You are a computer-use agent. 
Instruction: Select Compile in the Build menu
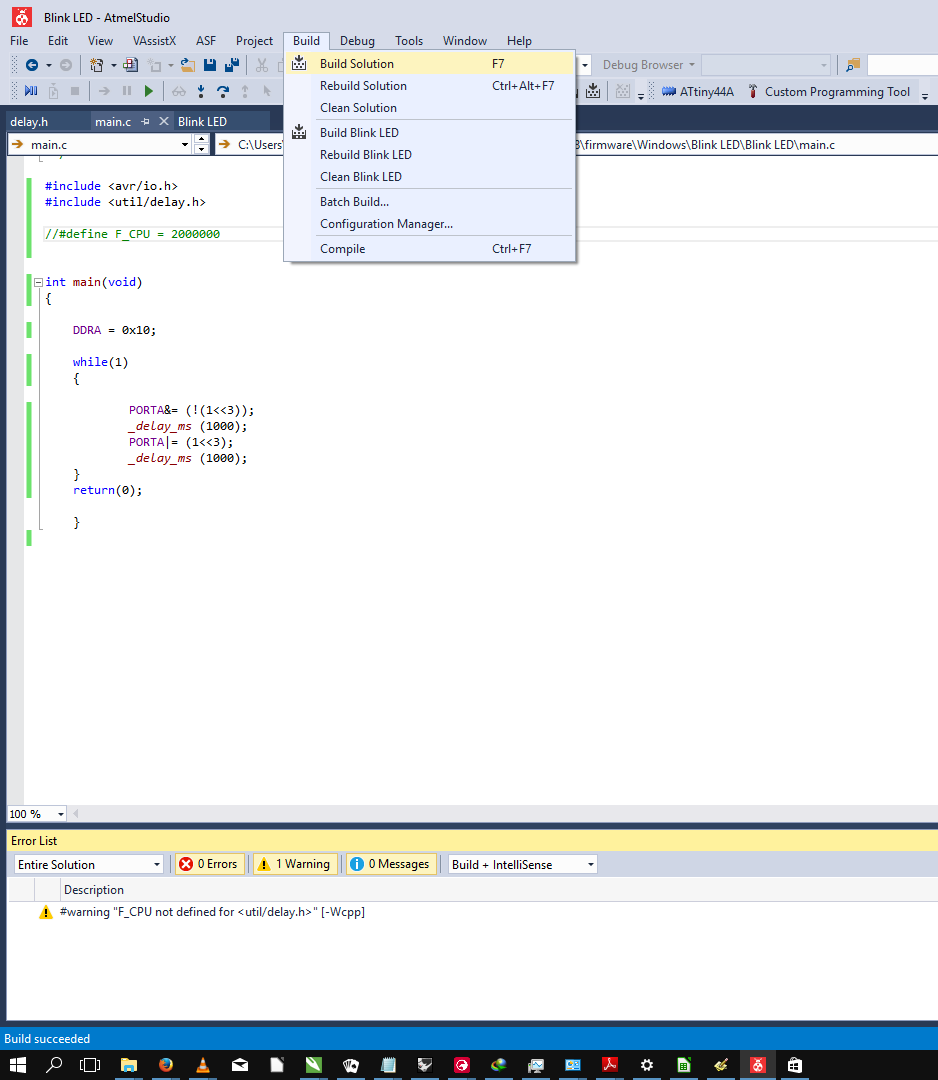(x=430, y=249)
